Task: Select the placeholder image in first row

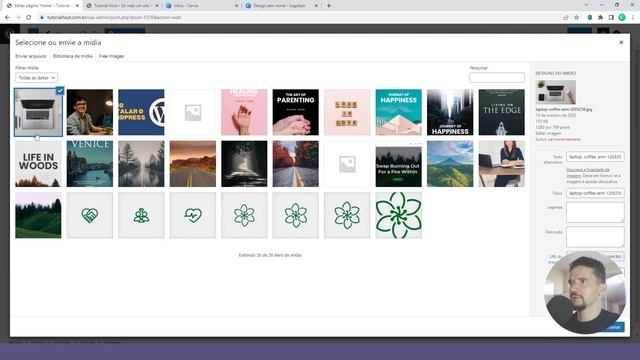Action: tap(193, 112)
